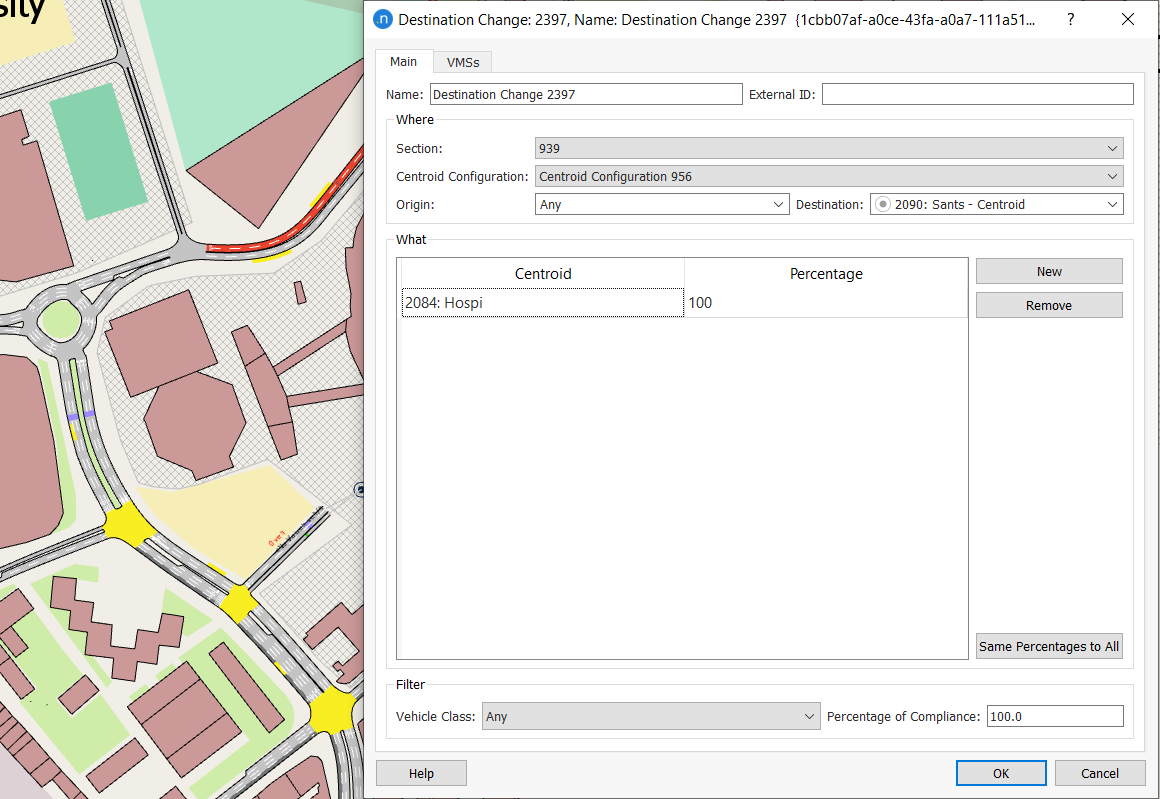
Task: Close the Destination Change dialog window
Action: click(x=1128, y=20)
